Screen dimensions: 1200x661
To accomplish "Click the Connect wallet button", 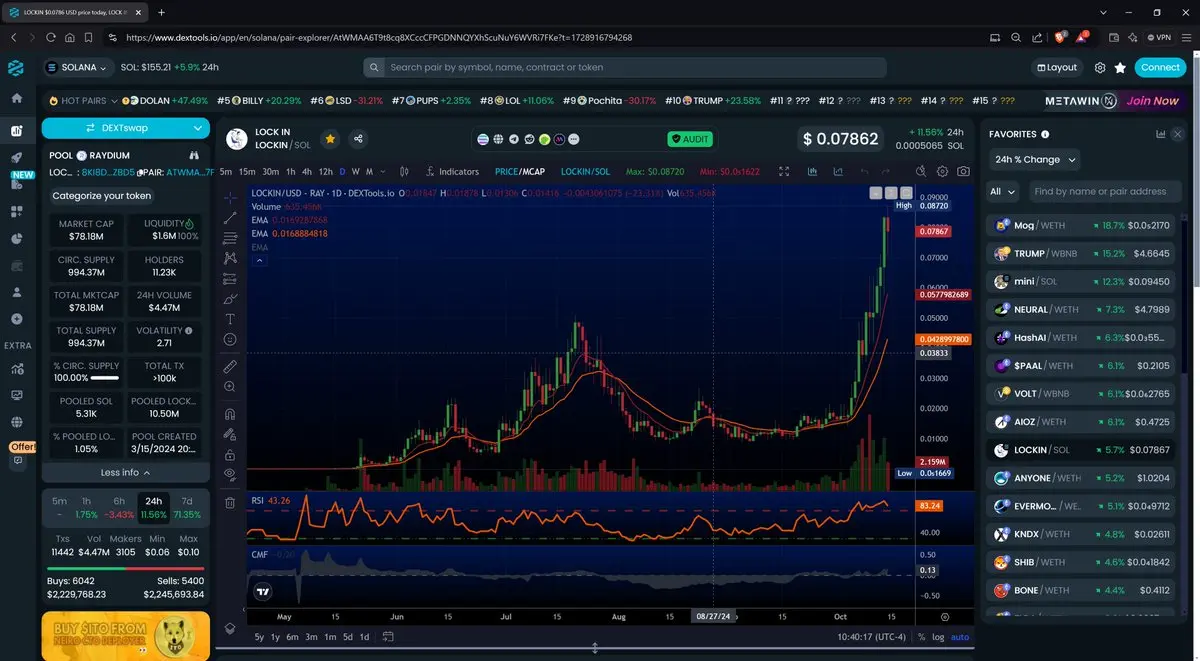I will click(x=1160, y=67).
